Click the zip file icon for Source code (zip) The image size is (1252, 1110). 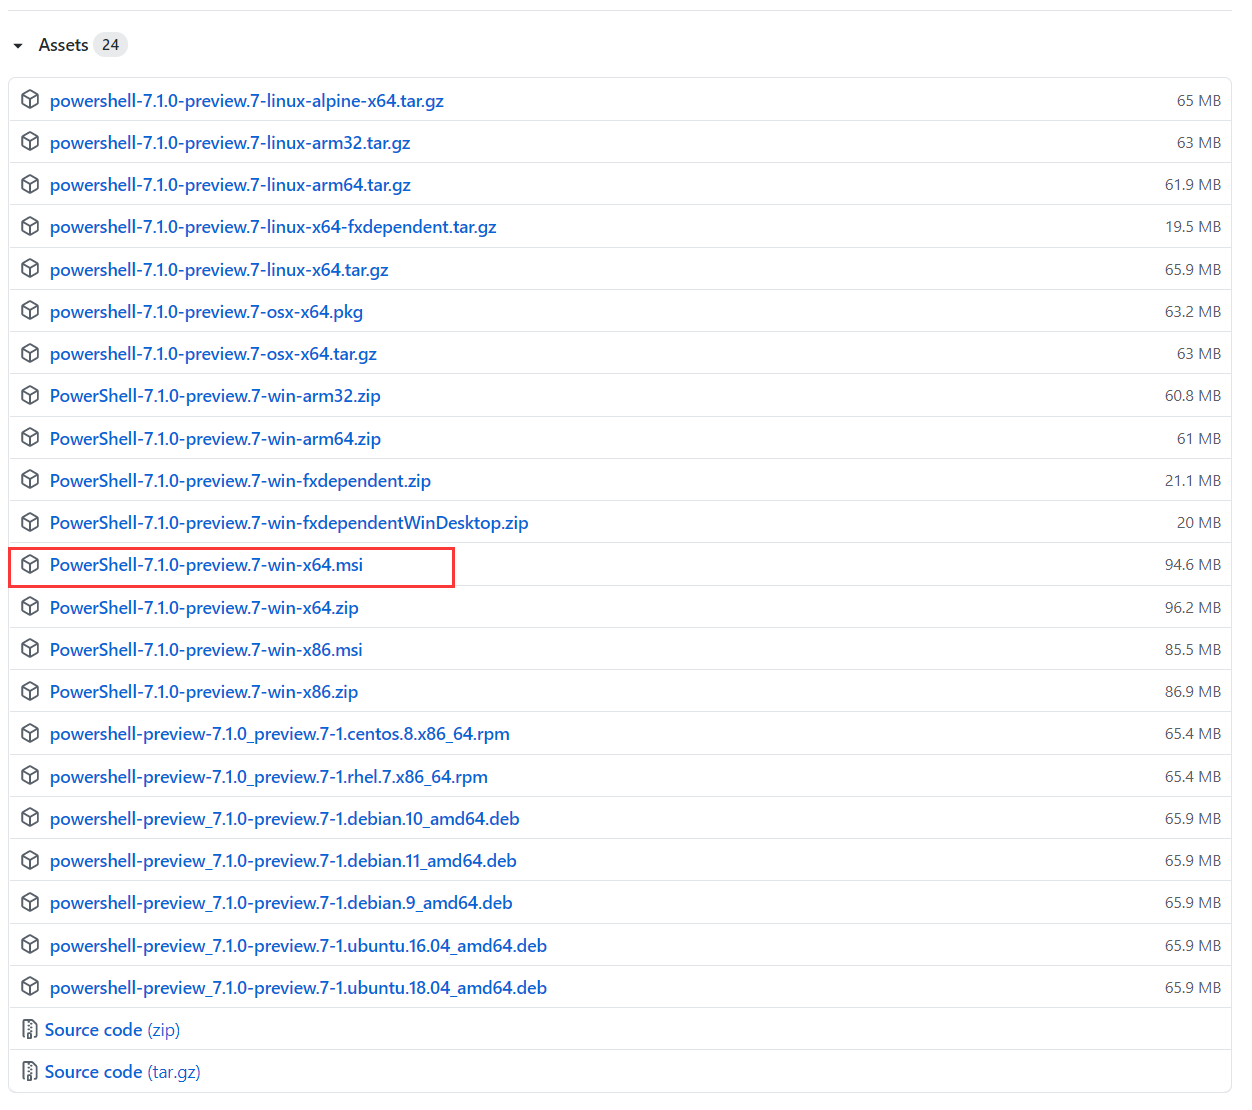click(30, 1029)
